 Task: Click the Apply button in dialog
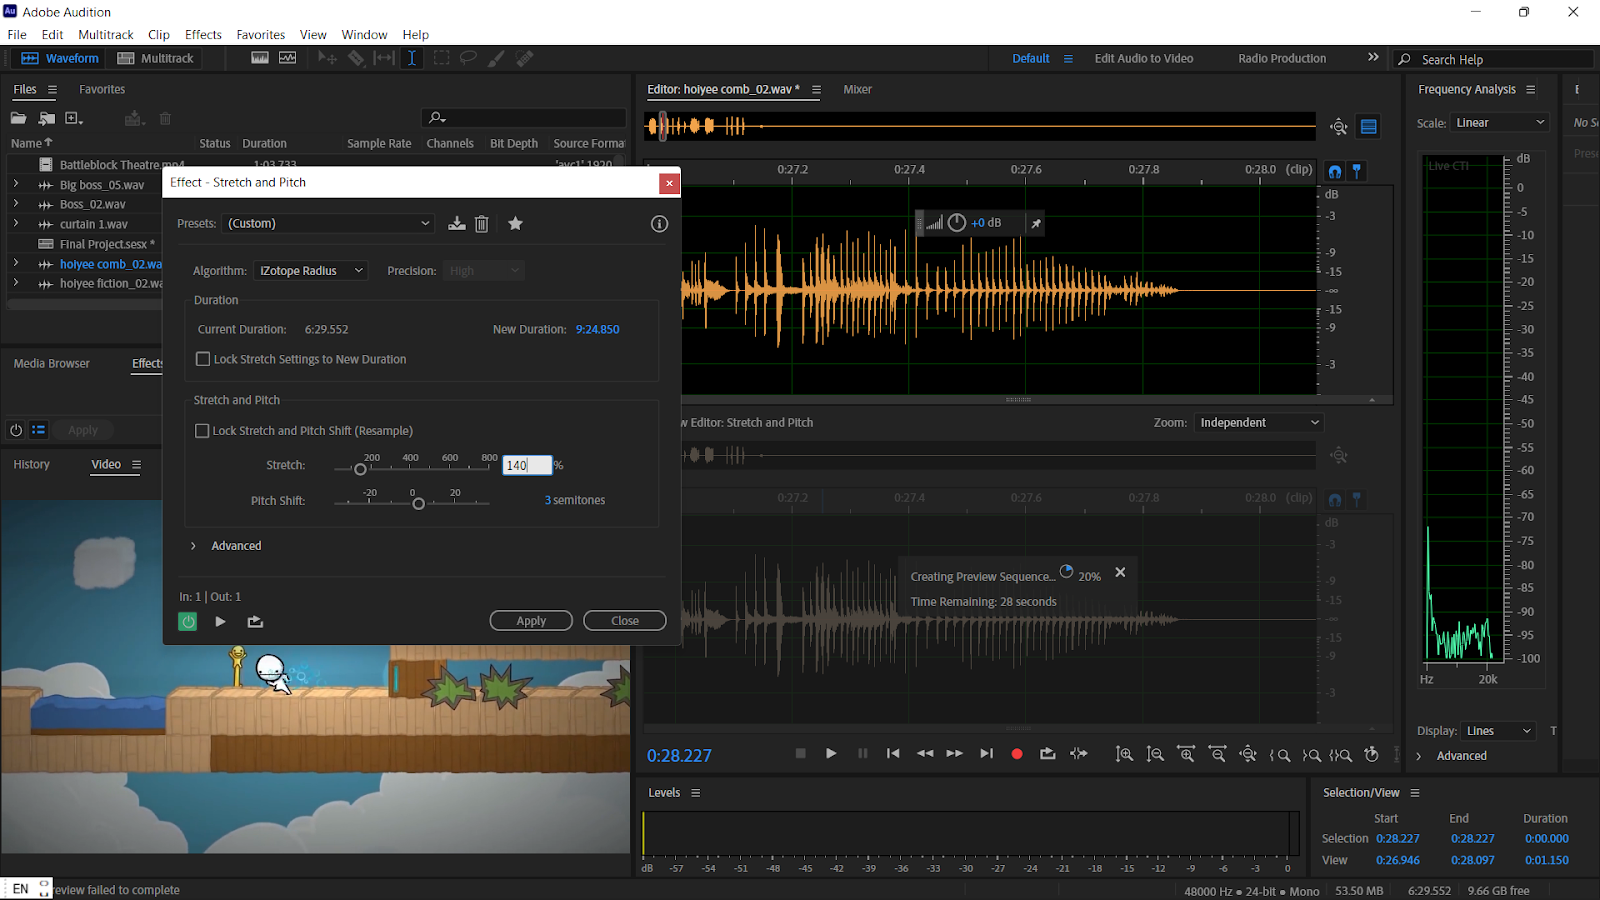pos(531,621)
